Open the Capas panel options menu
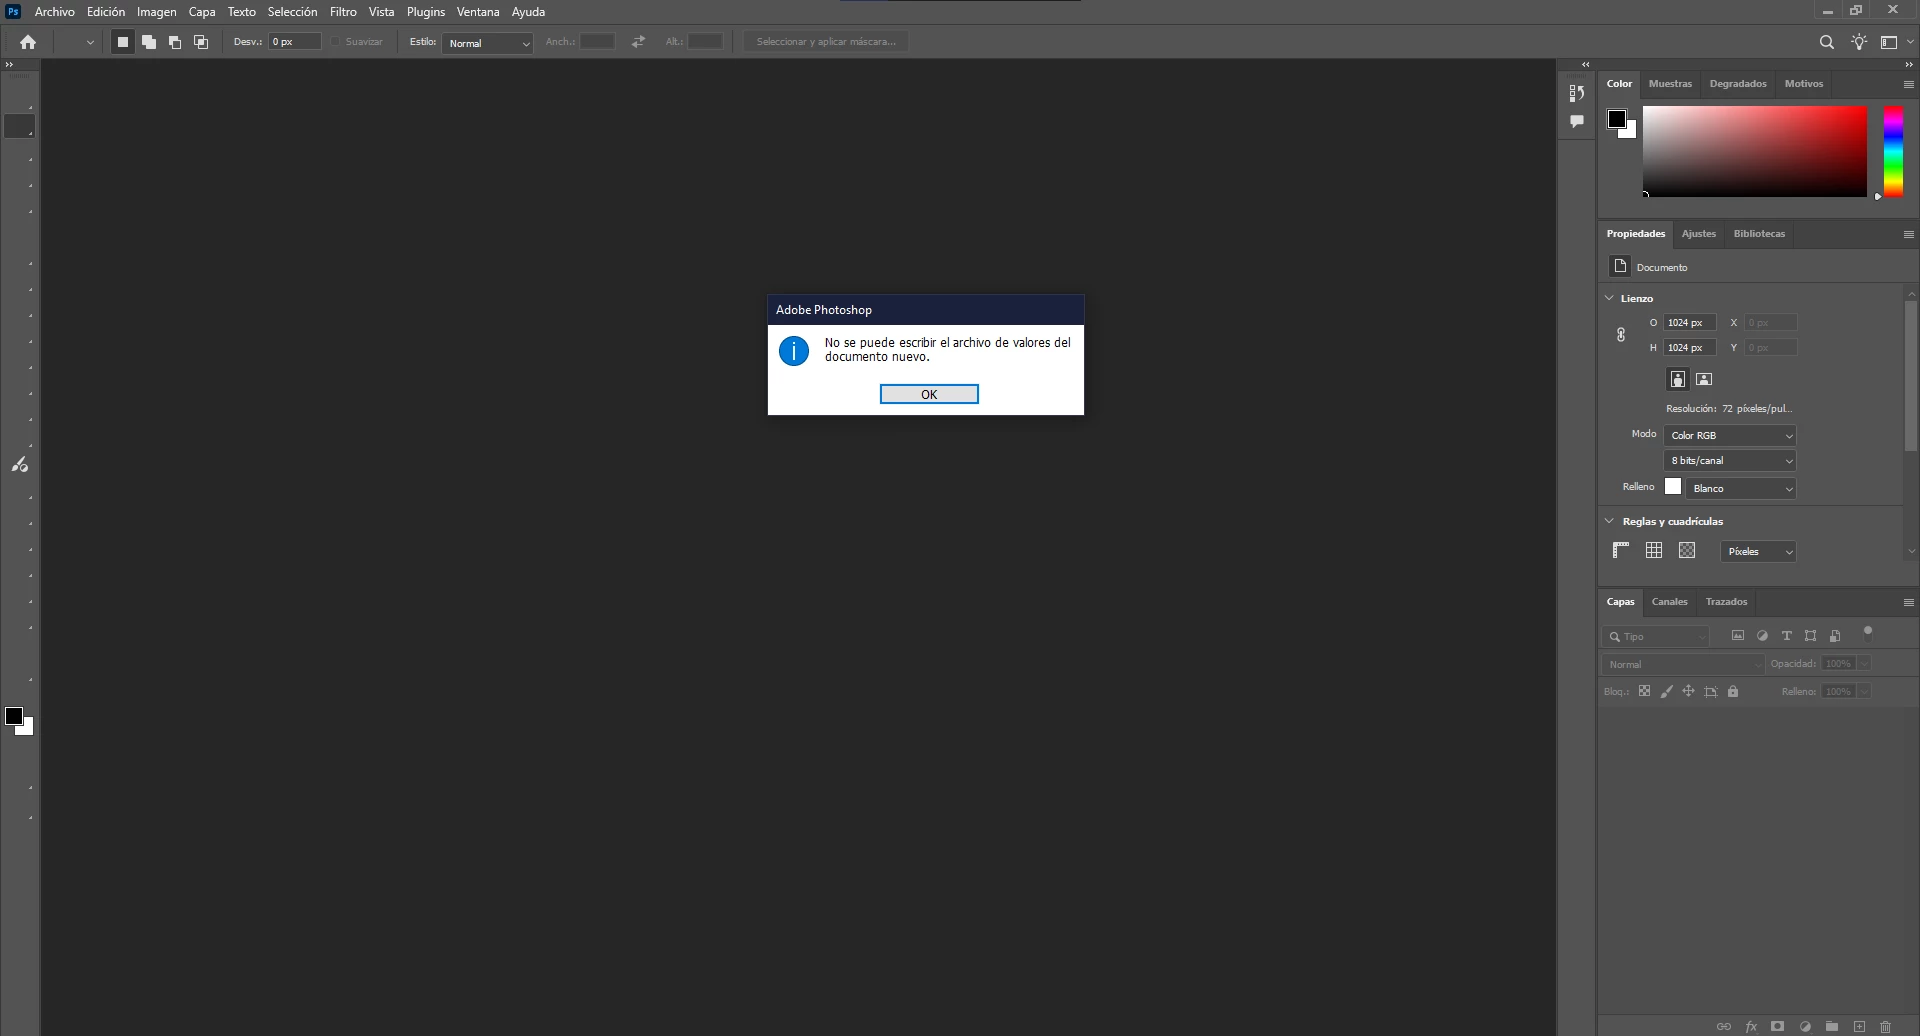Viewport: 1920px width, 1036px height. 1908,603
